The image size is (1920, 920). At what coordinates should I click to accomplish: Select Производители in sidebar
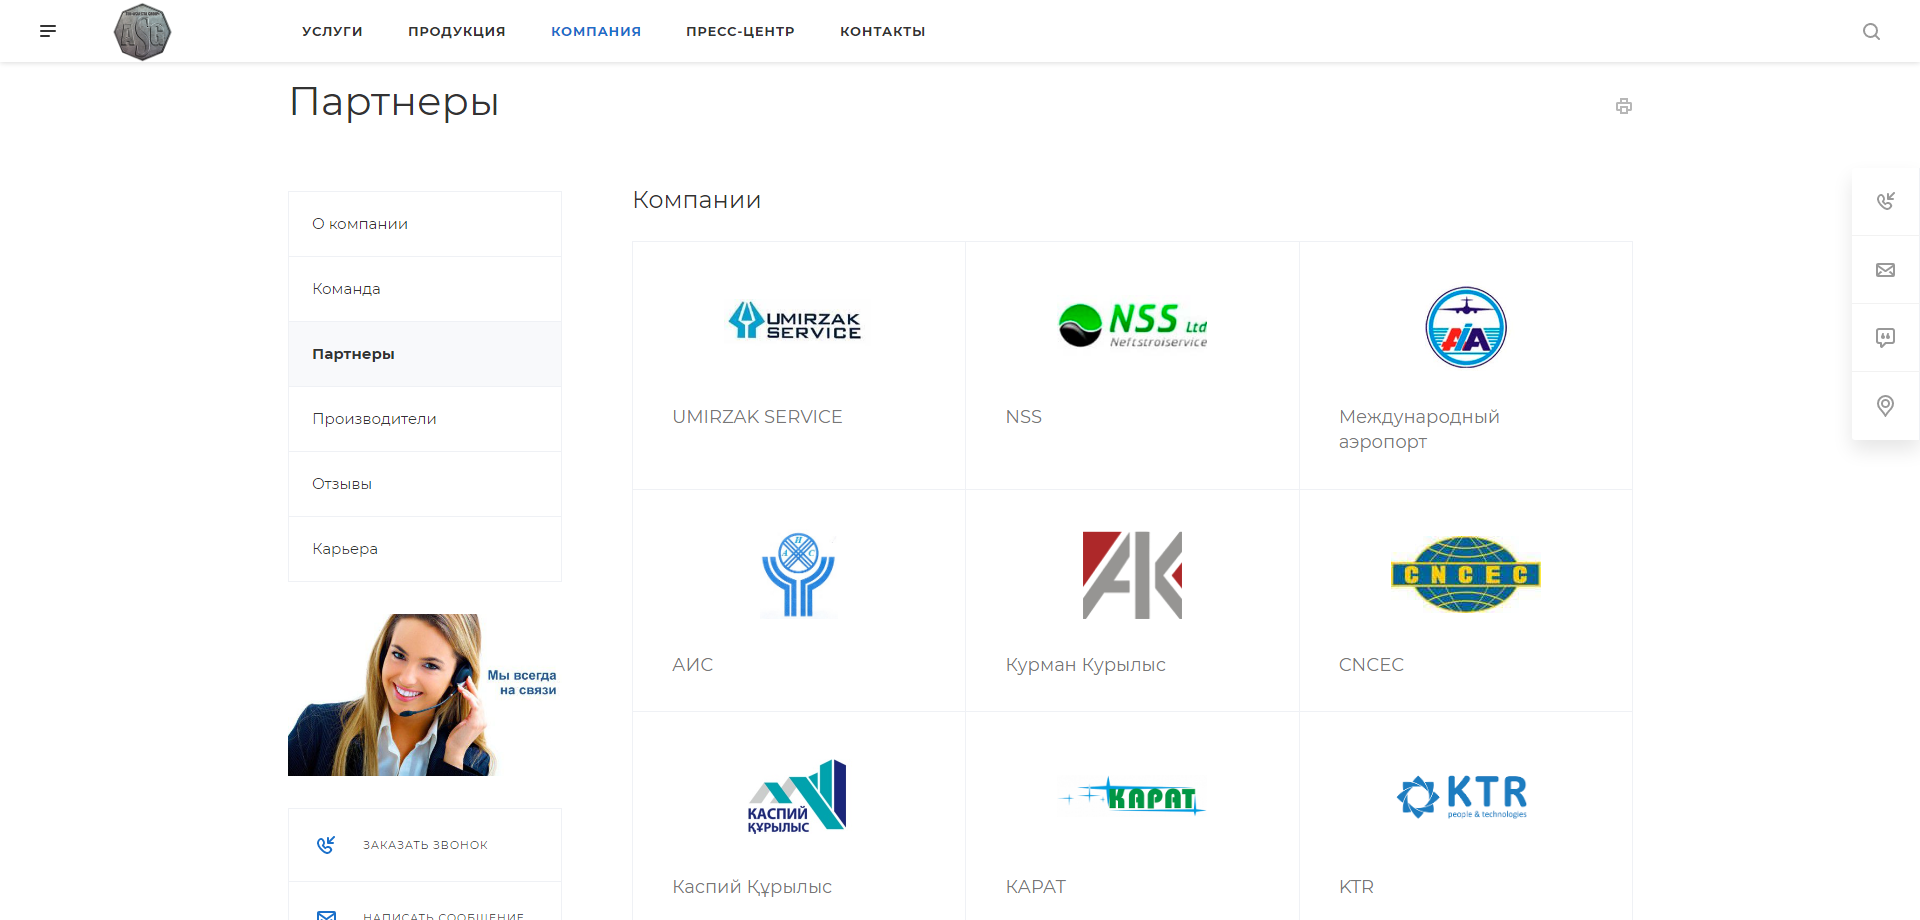425,419
